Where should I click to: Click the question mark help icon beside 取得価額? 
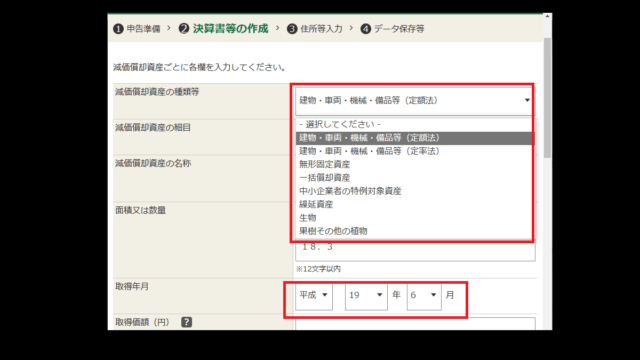pyautogui.click(x=187, y=322)
